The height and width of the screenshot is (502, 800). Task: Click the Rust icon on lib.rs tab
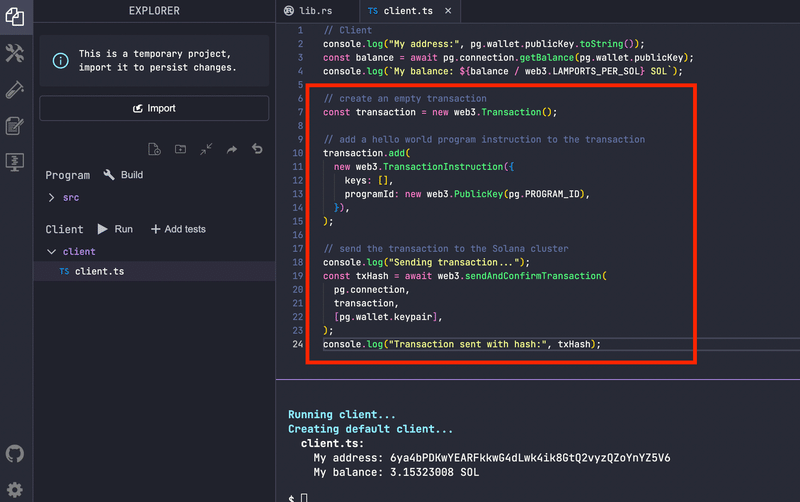tap(289, 11)
